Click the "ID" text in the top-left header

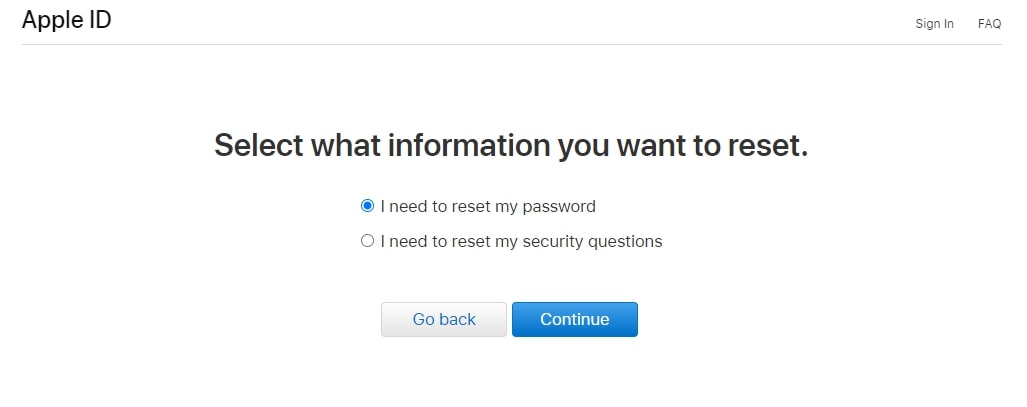98,19
